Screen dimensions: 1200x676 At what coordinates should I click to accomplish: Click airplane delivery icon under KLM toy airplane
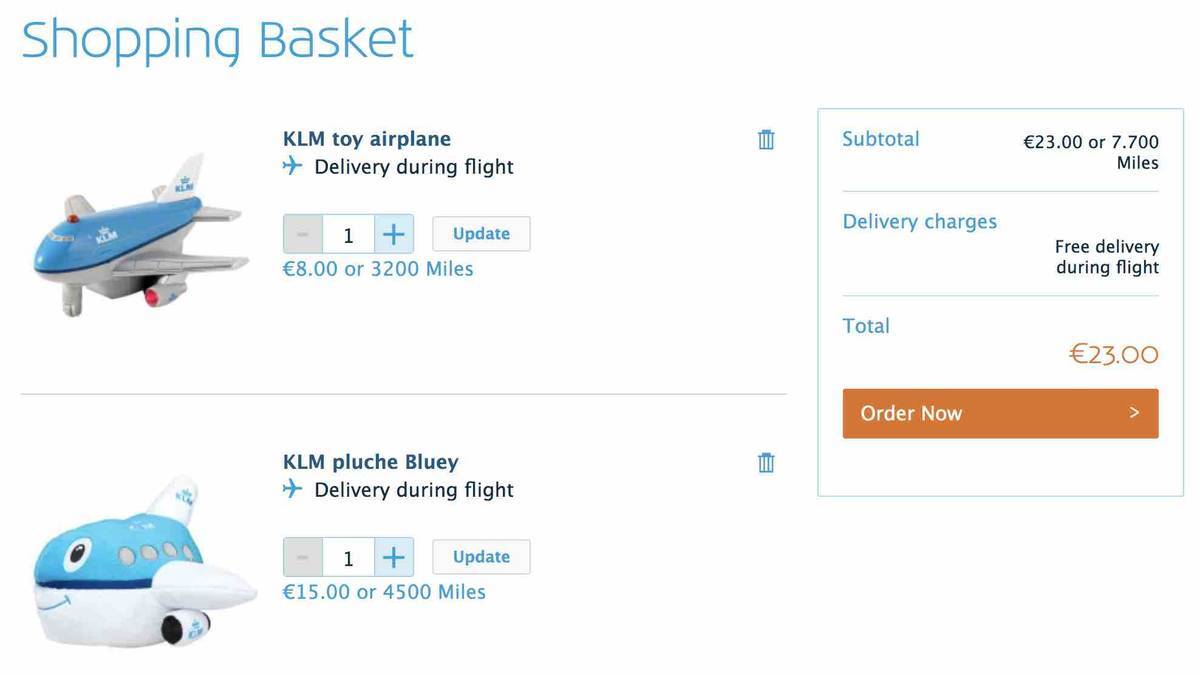click(x=292, y=166)
